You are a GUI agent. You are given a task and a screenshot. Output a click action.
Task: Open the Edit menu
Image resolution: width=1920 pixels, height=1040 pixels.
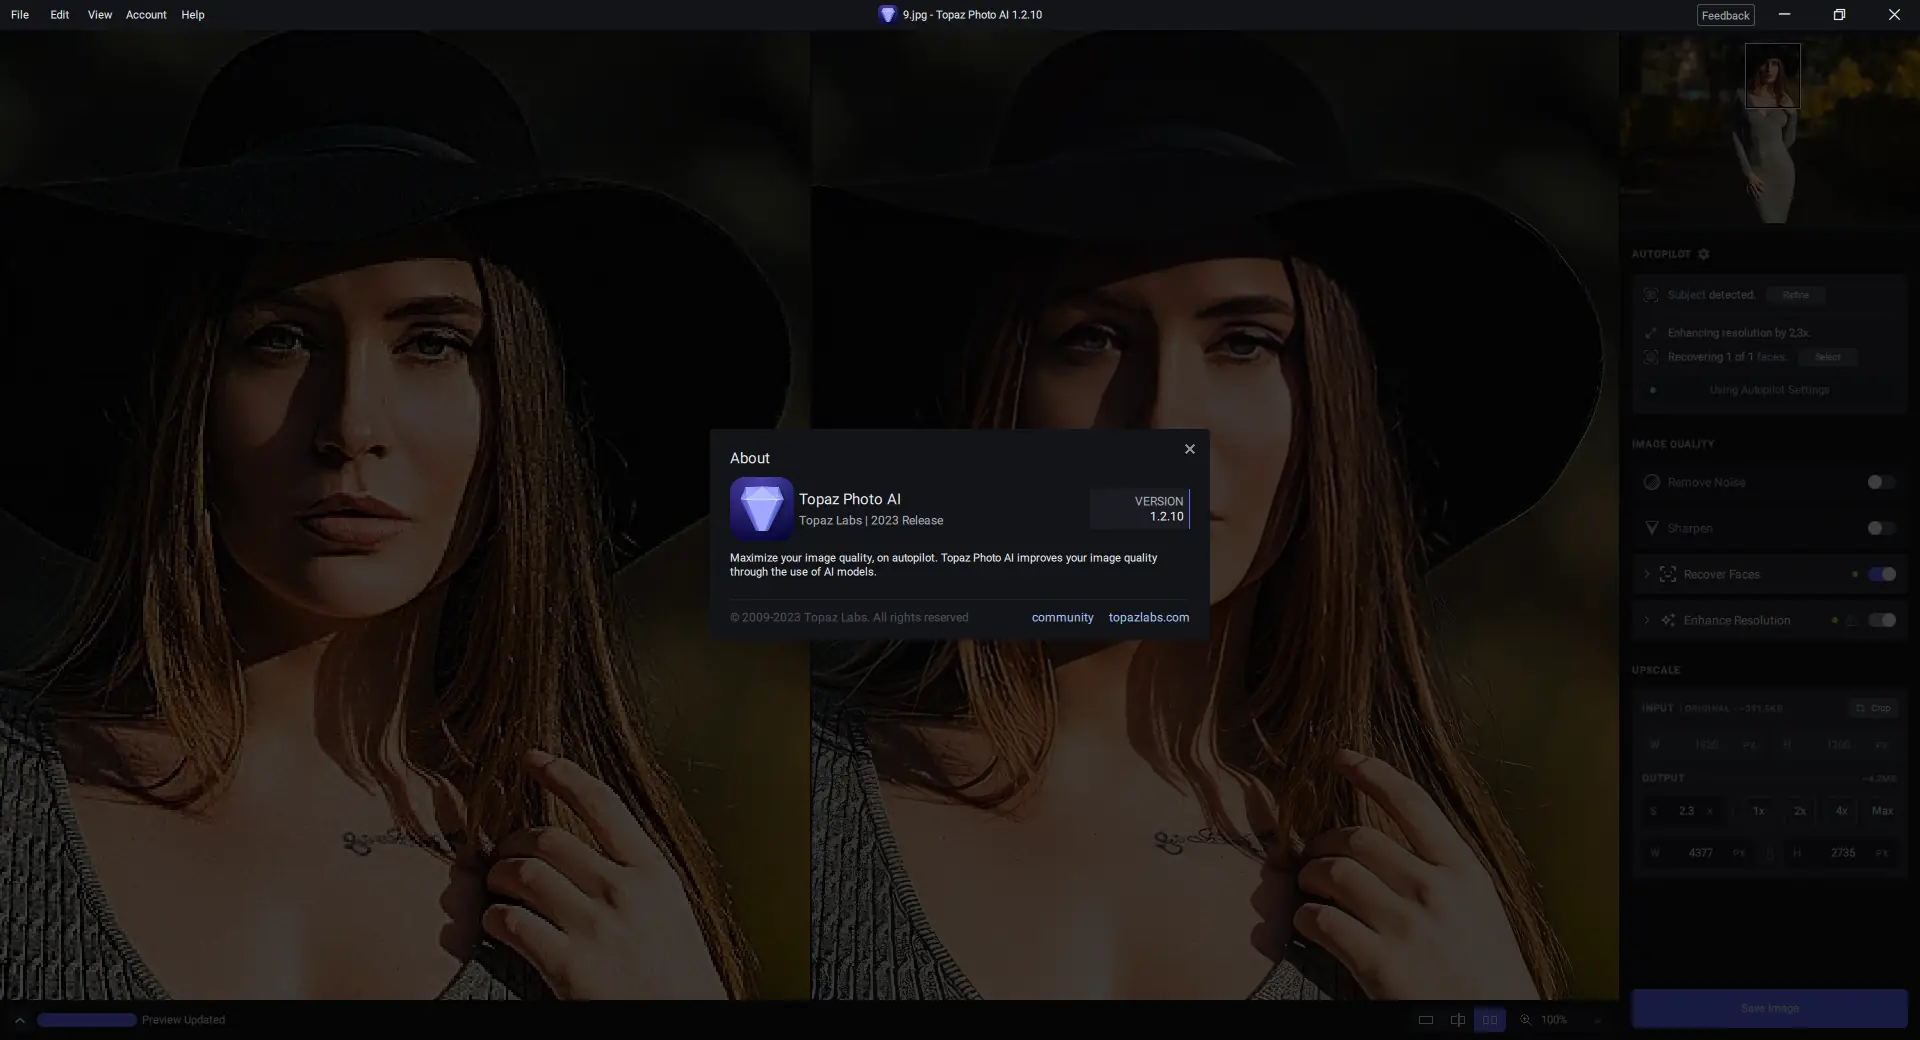tap(59, 14)
